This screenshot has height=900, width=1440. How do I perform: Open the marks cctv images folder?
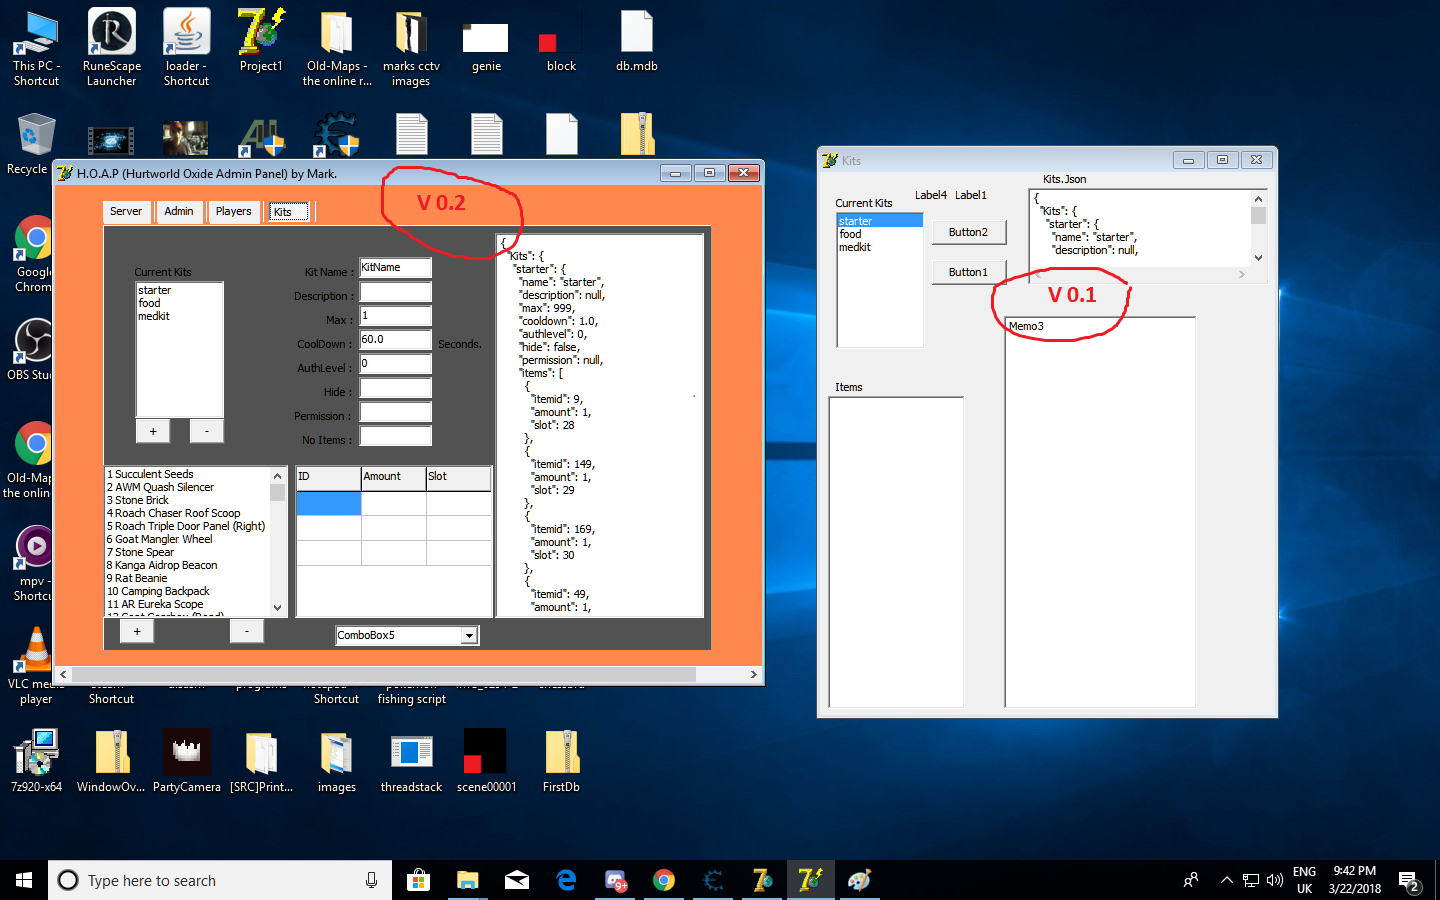click(x=411, y=33)
